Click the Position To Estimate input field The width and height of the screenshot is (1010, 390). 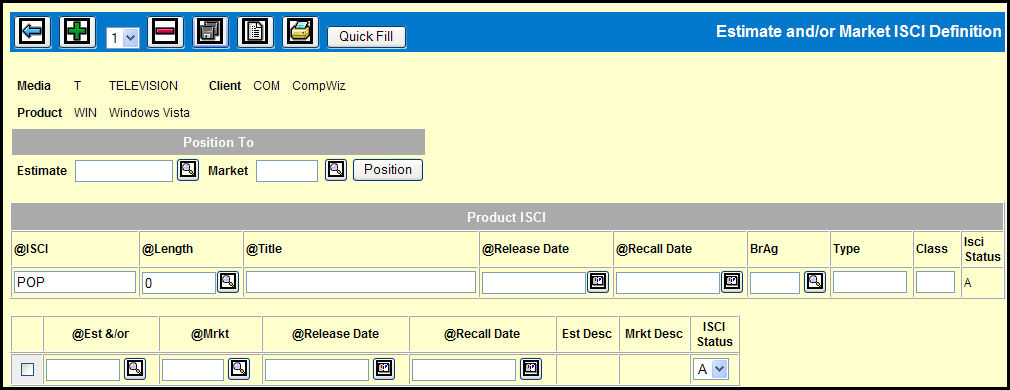pyautogui.click(x=124, y=171)
